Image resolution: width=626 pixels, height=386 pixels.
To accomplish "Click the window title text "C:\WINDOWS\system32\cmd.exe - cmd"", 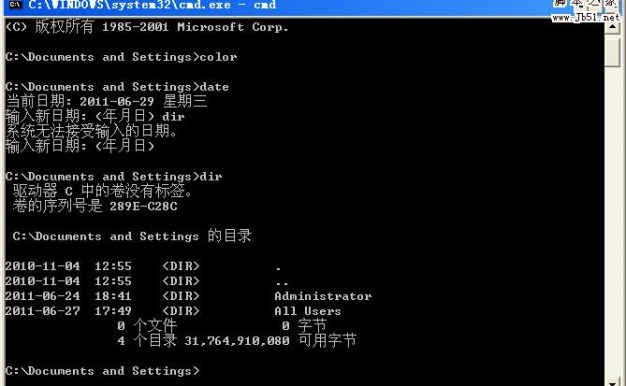I will point(152,5).
